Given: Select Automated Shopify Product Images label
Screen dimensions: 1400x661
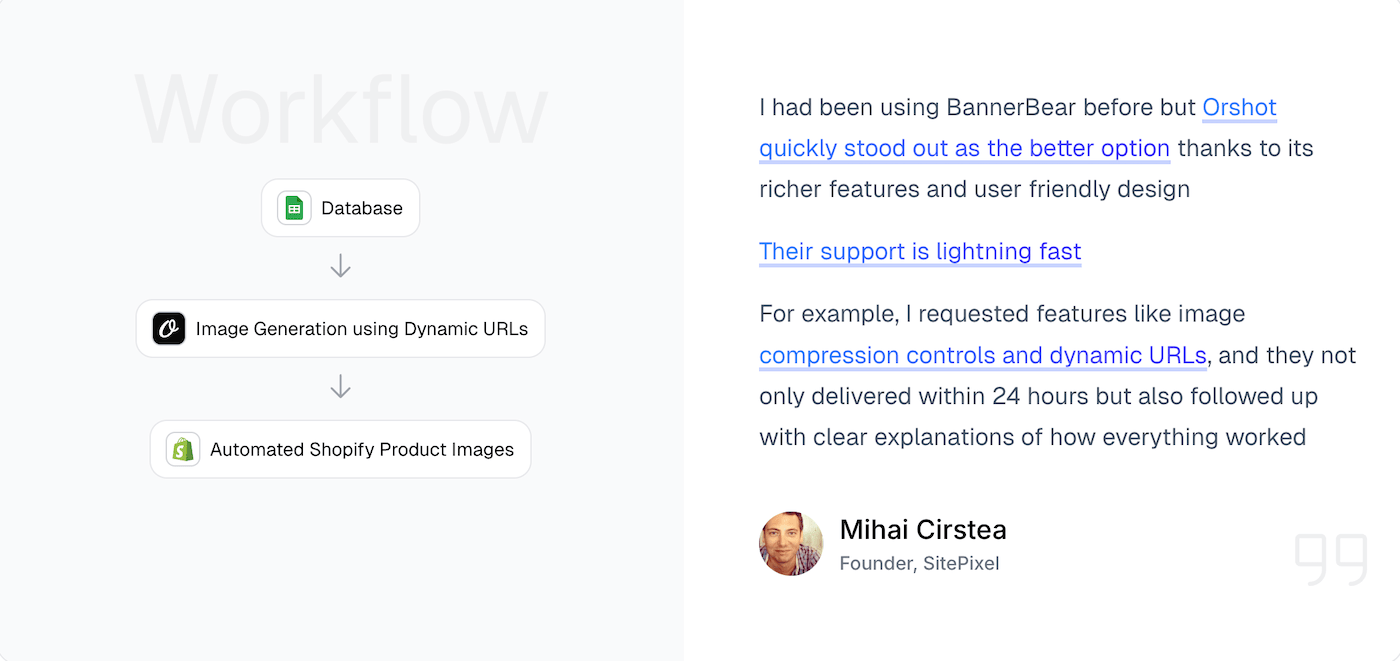Looking at the screenshot, I should 362,449.
